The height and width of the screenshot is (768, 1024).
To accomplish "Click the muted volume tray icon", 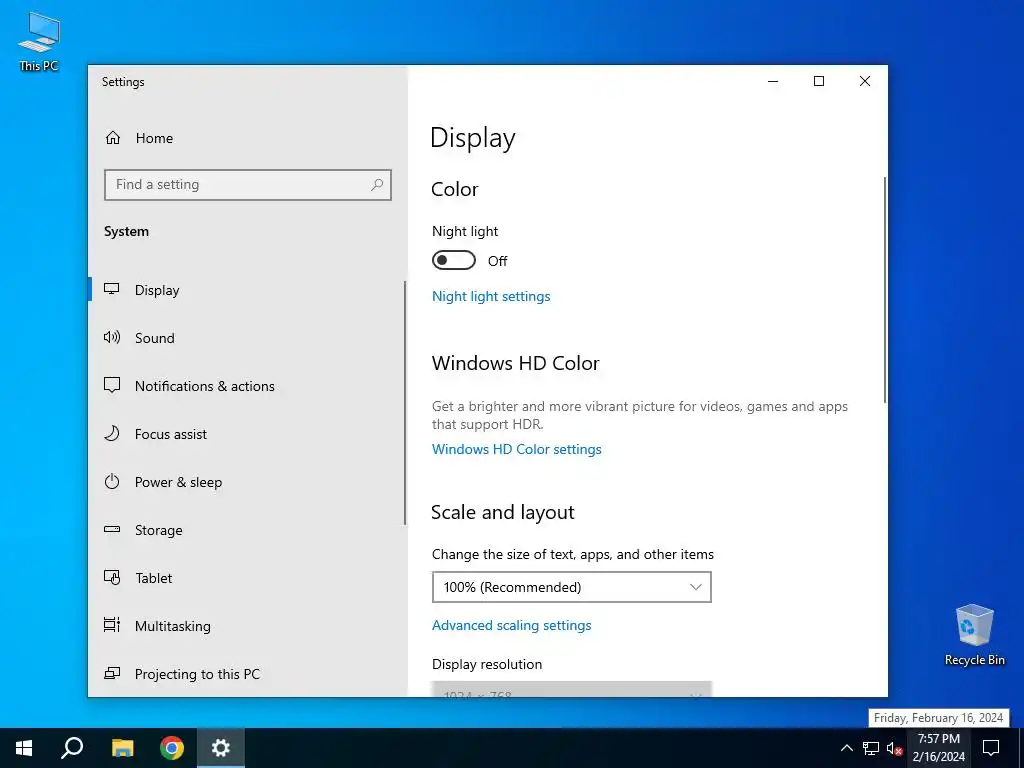I will pyautogui.click(x=894, y=748).
